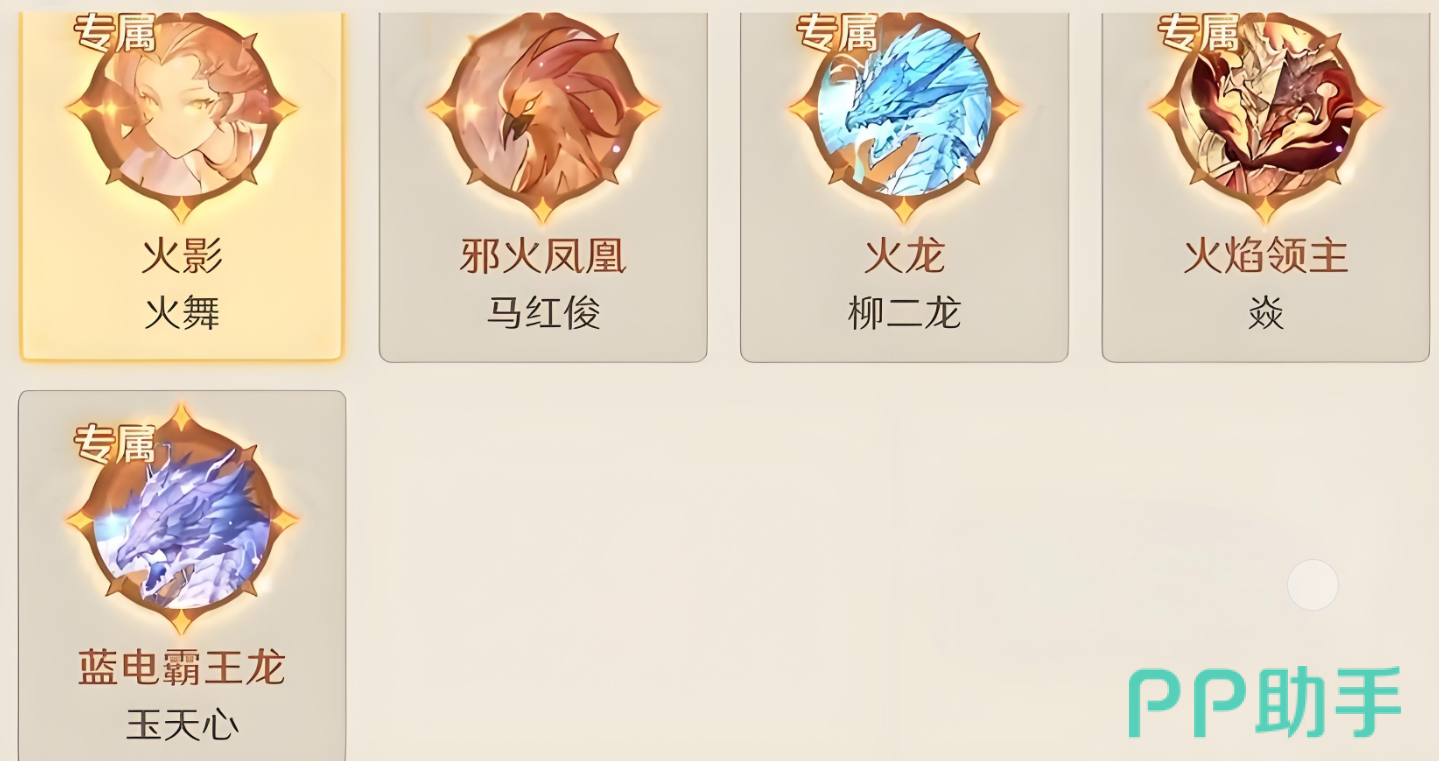The height and width of the screenshot is (761, 1439).
Task: Click the 蓝电霸王龙 title label
Action: (182, 668)
